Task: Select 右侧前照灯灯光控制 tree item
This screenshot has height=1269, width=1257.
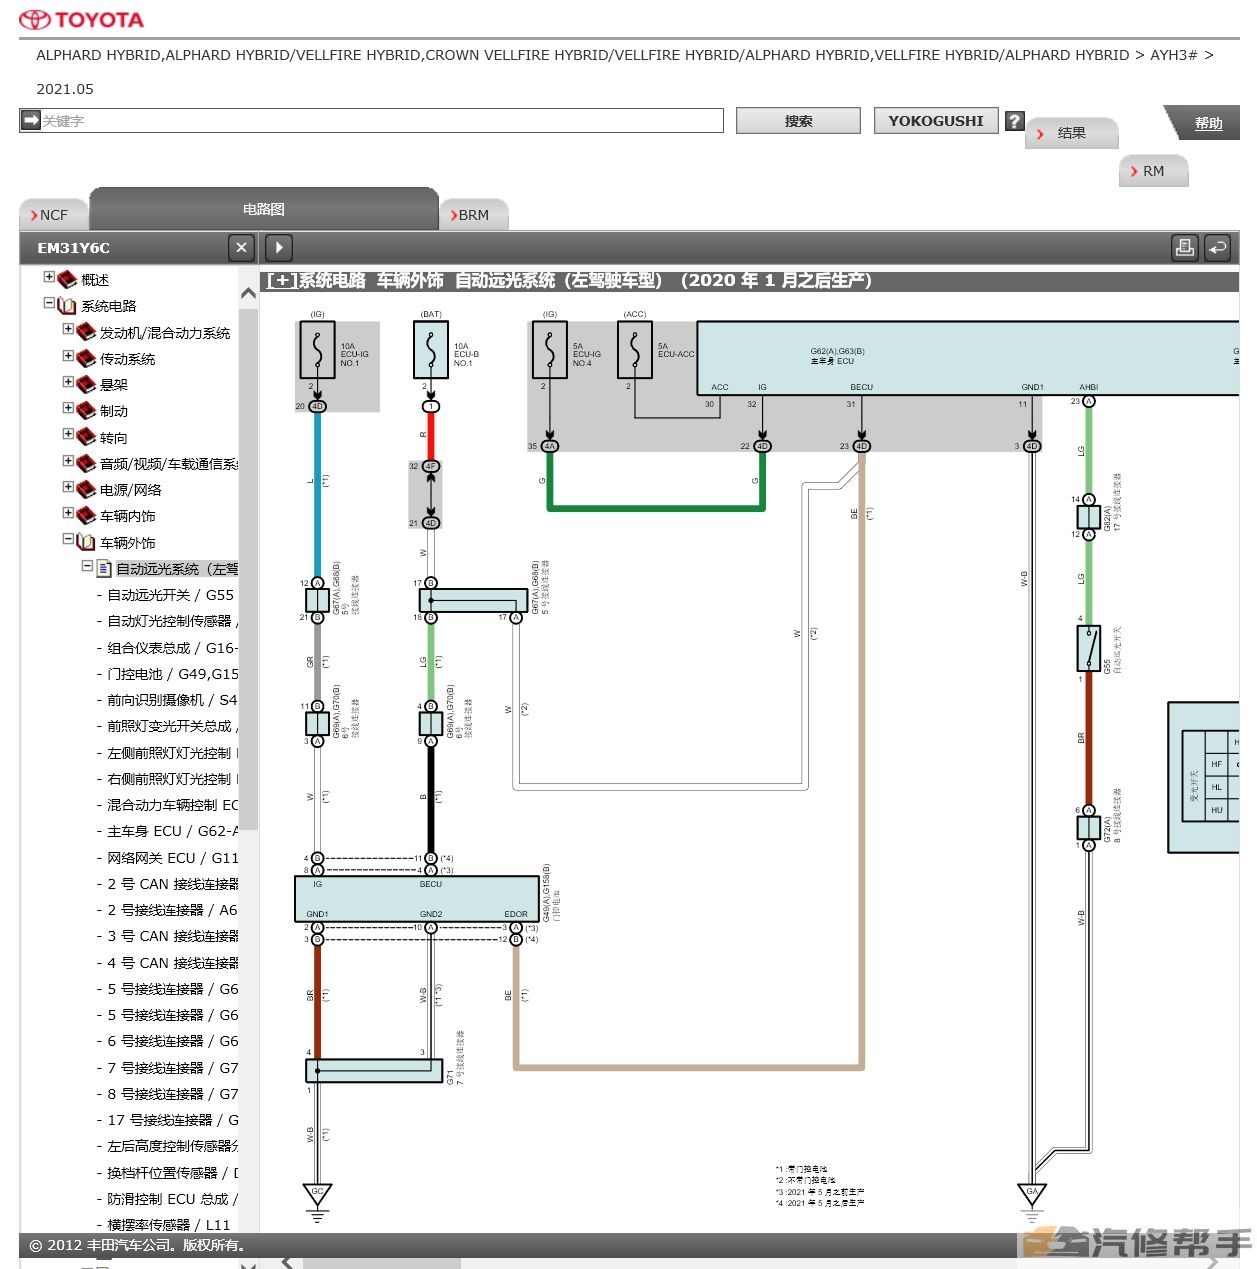Action: click(172, 779)
